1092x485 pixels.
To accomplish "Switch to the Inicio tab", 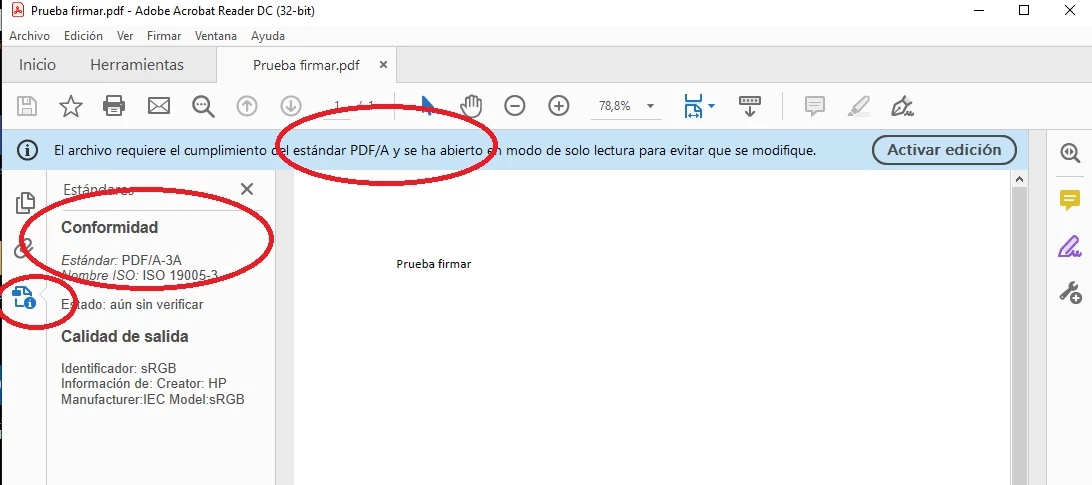I will [x=37, y=65].
